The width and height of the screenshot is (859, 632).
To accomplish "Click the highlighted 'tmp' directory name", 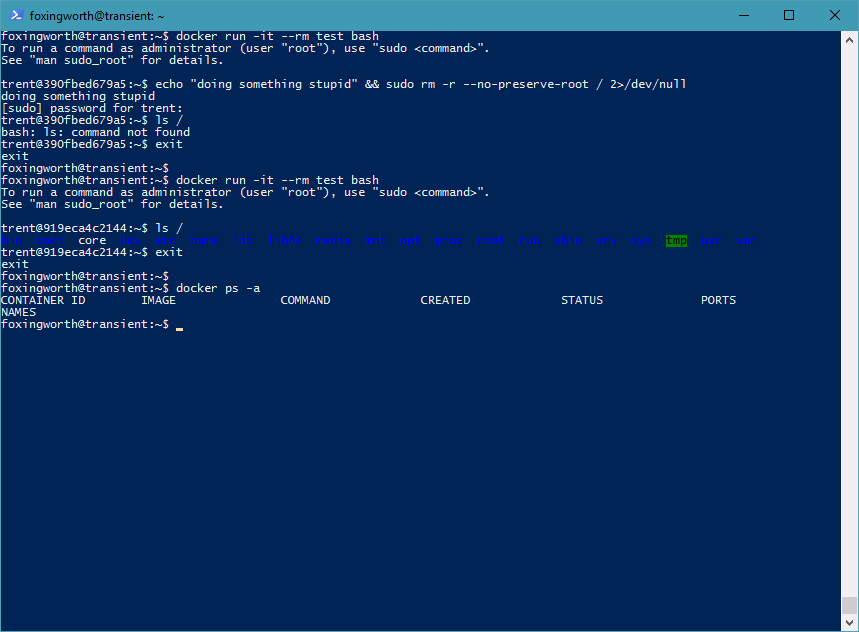I will coord(676,240).
